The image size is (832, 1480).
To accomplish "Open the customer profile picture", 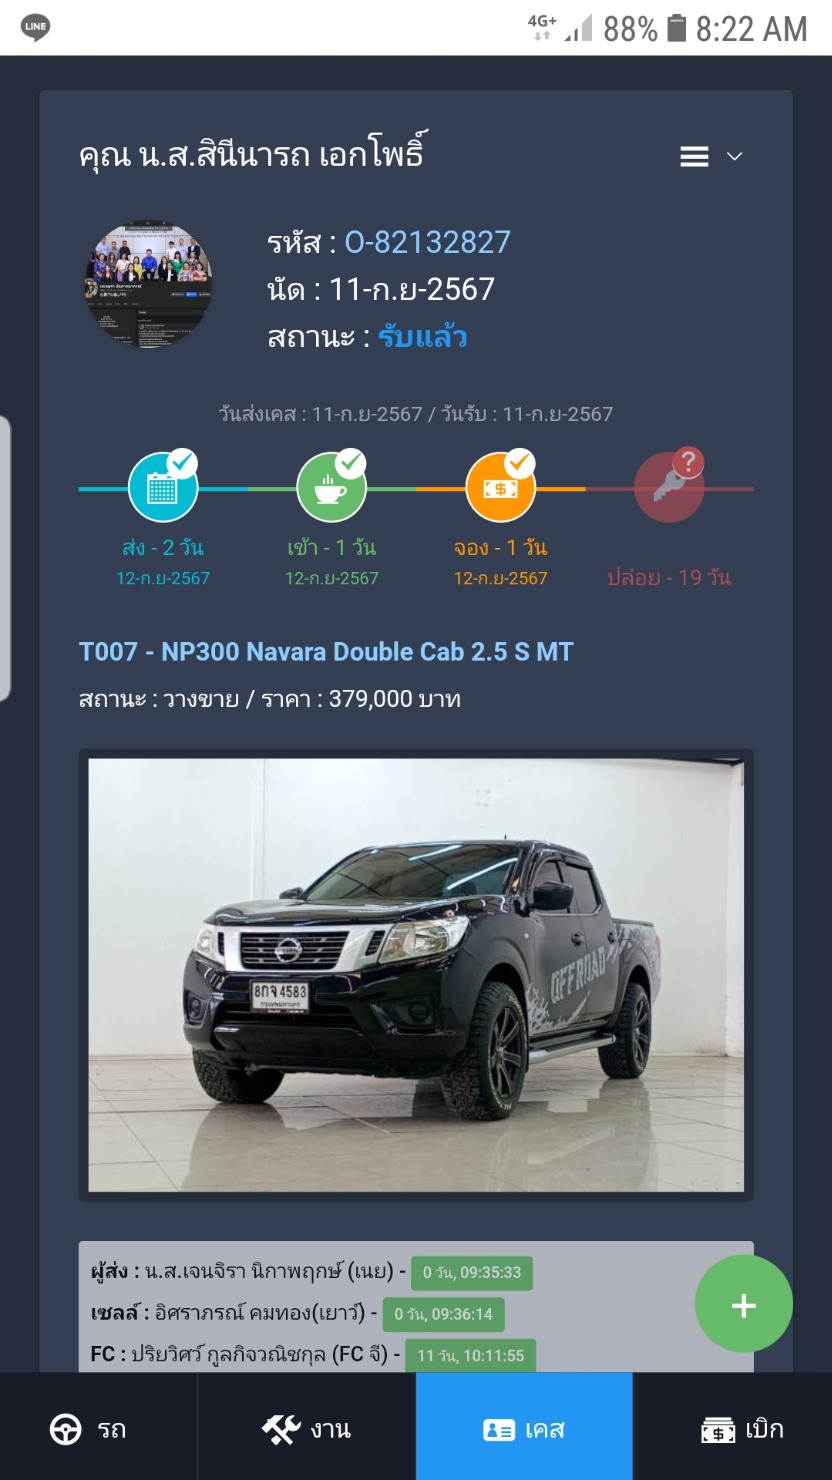I will pos(148,284).
